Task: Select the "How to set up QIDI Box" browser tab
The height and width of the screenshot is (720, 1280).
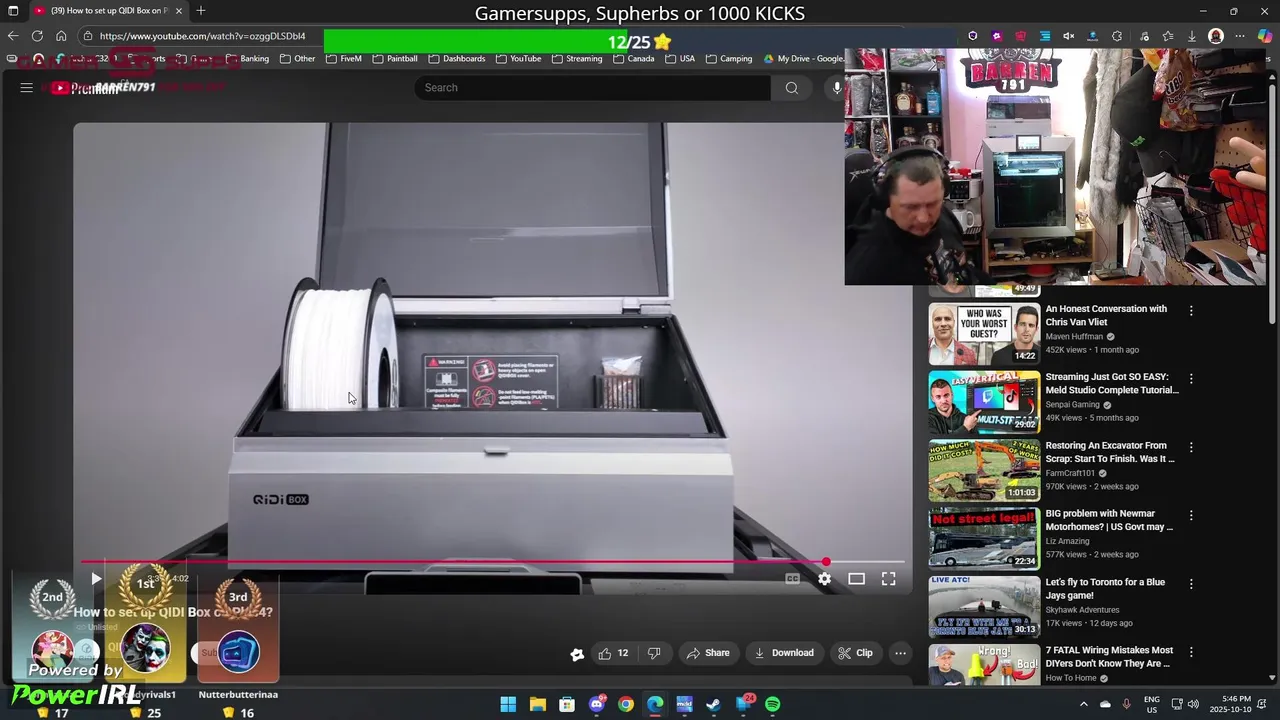Action: click(109, 11)
